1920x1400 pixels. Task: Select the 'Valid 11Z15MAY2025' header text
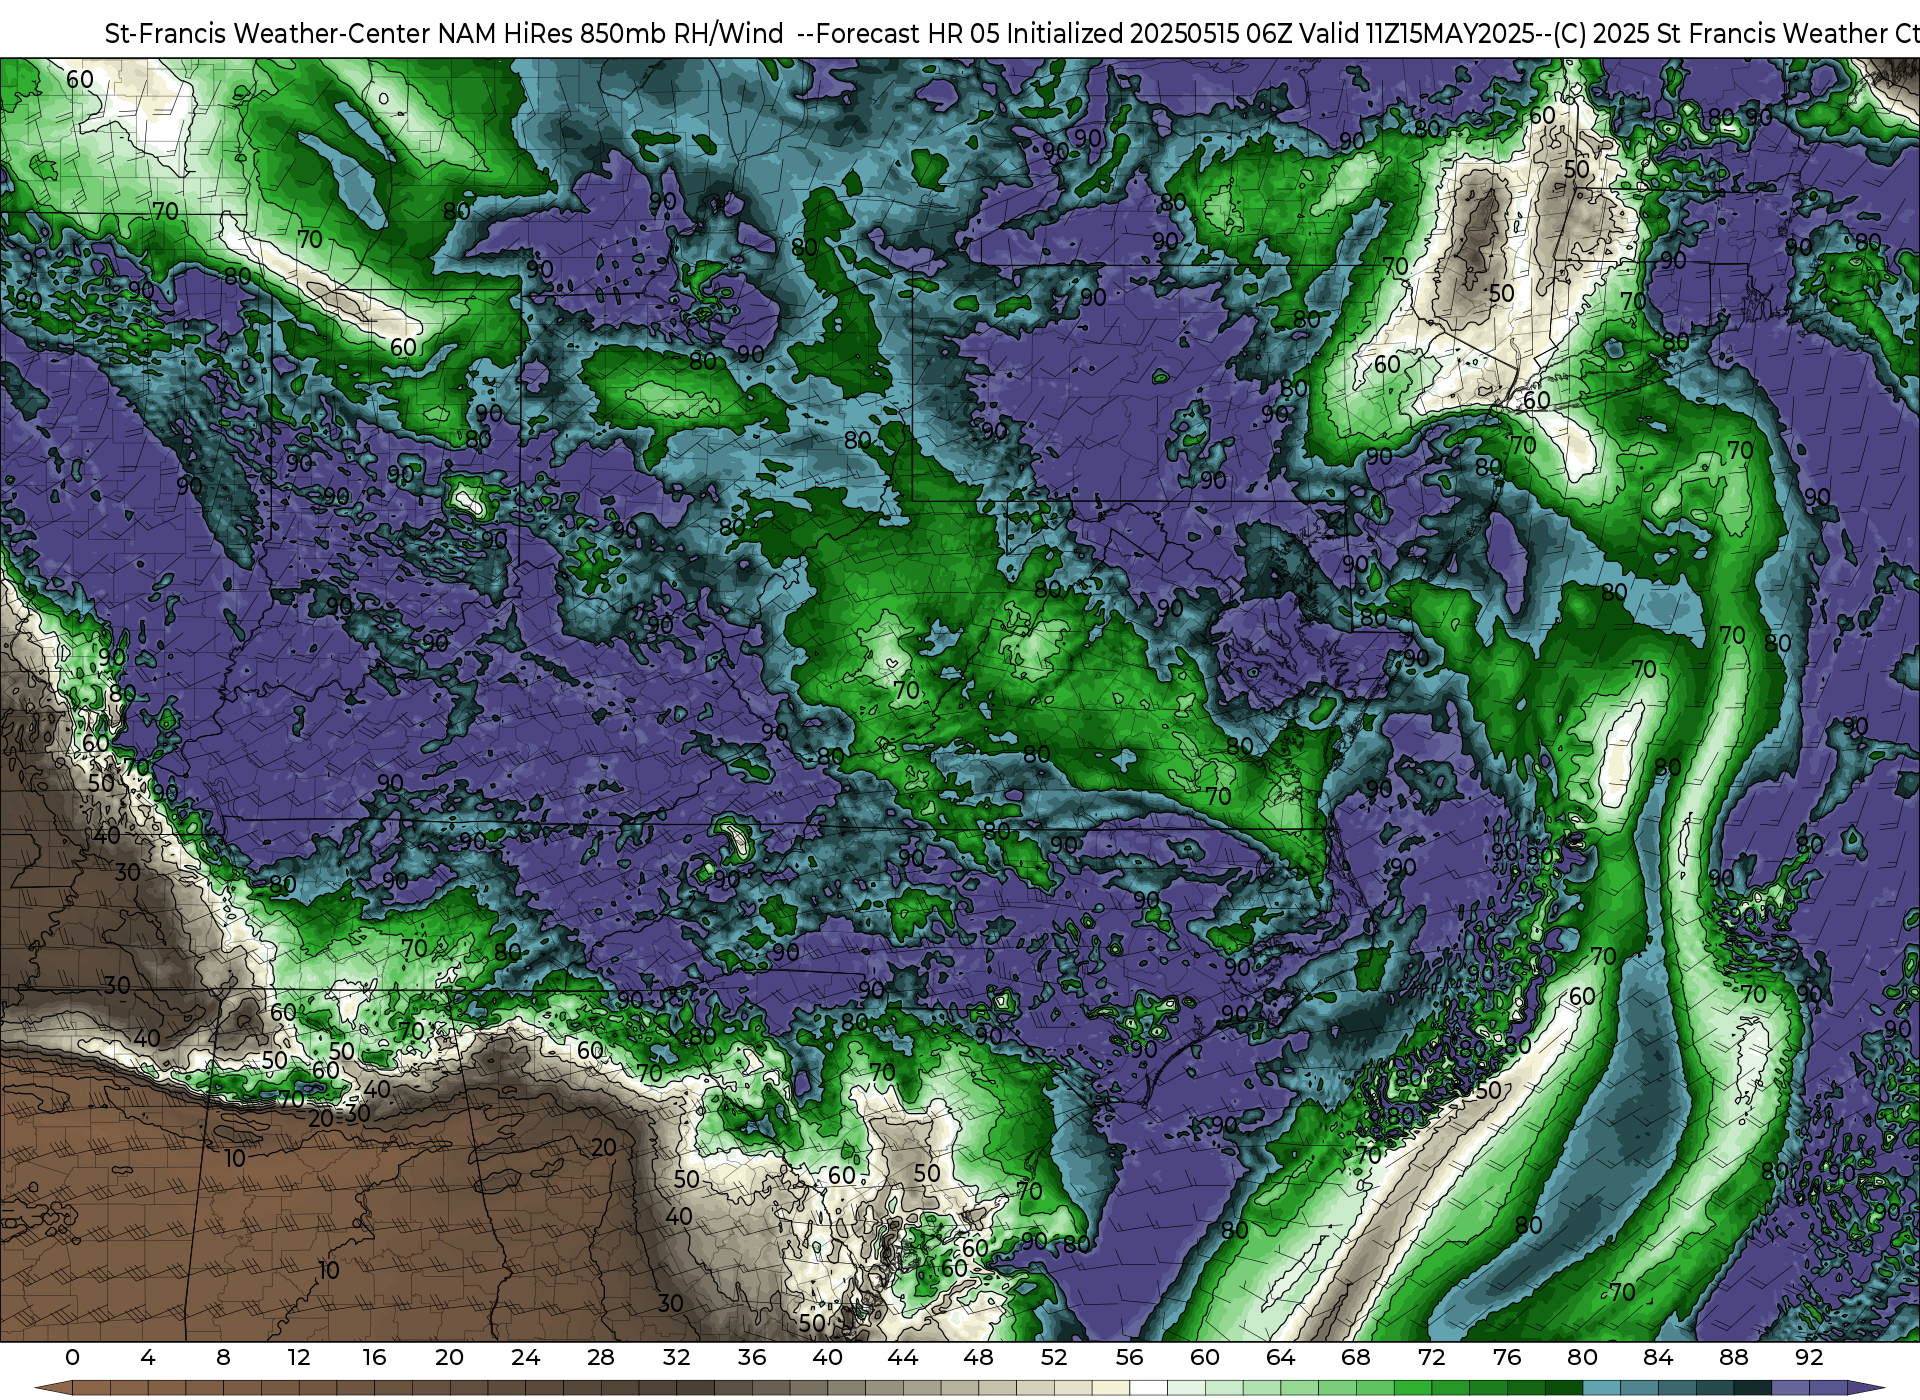point(1415,34)
